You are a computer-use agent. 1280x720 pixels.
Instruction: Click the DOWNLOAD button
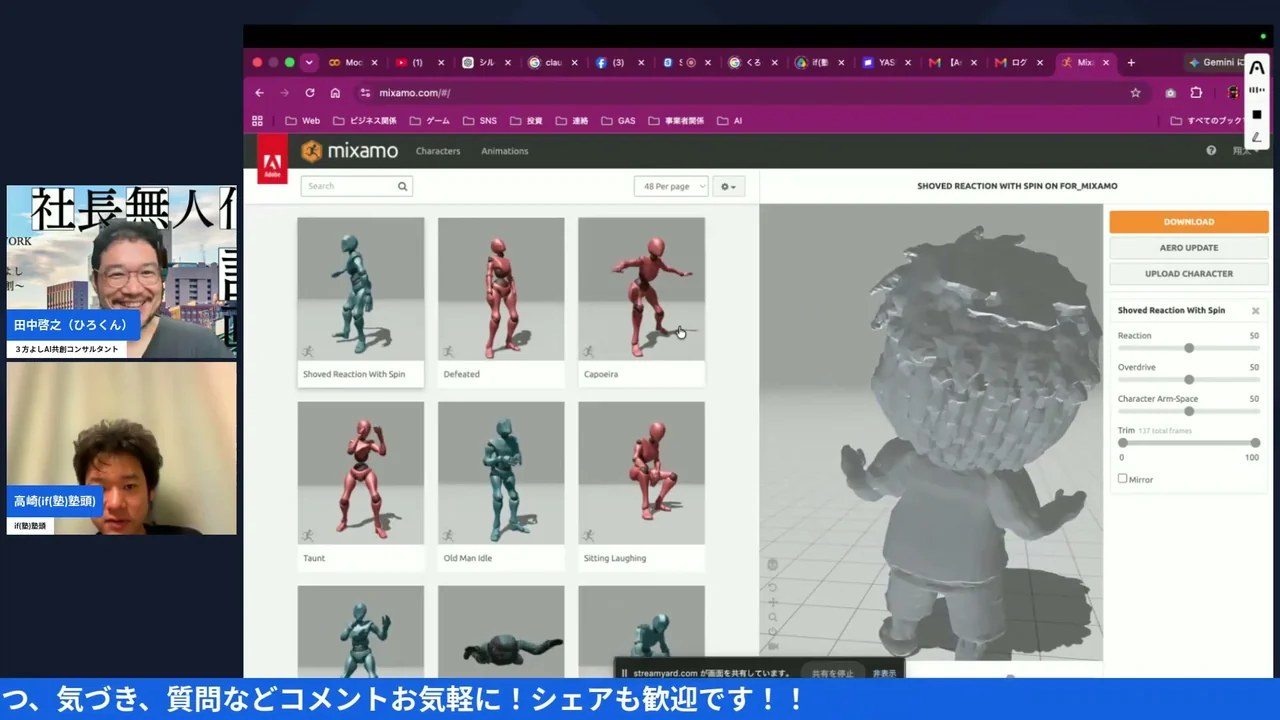pyautogui.click(x=1189, y=222)
